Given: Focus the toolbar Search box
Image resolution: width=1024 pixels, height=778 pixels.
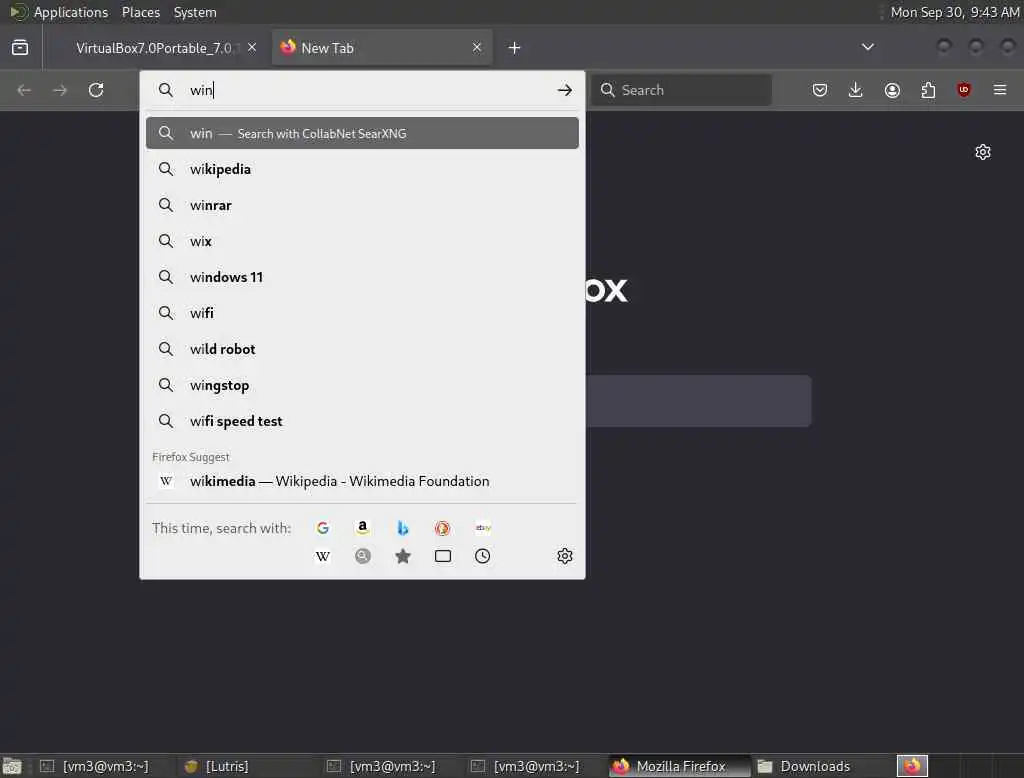Looking at the screenshot, I should [x=682, y=90].
